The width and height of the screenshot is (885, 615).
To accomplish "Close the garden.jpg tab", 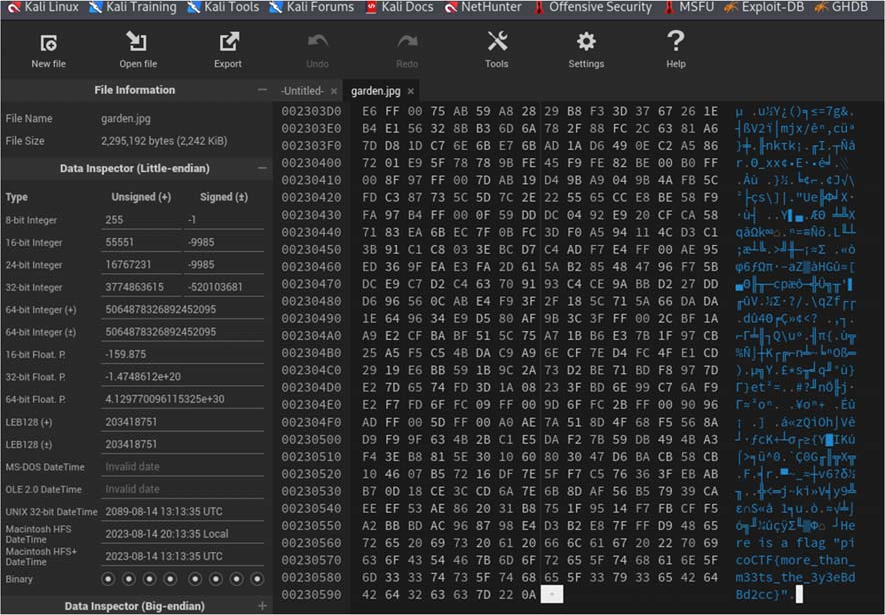I will tap(411, 91).
